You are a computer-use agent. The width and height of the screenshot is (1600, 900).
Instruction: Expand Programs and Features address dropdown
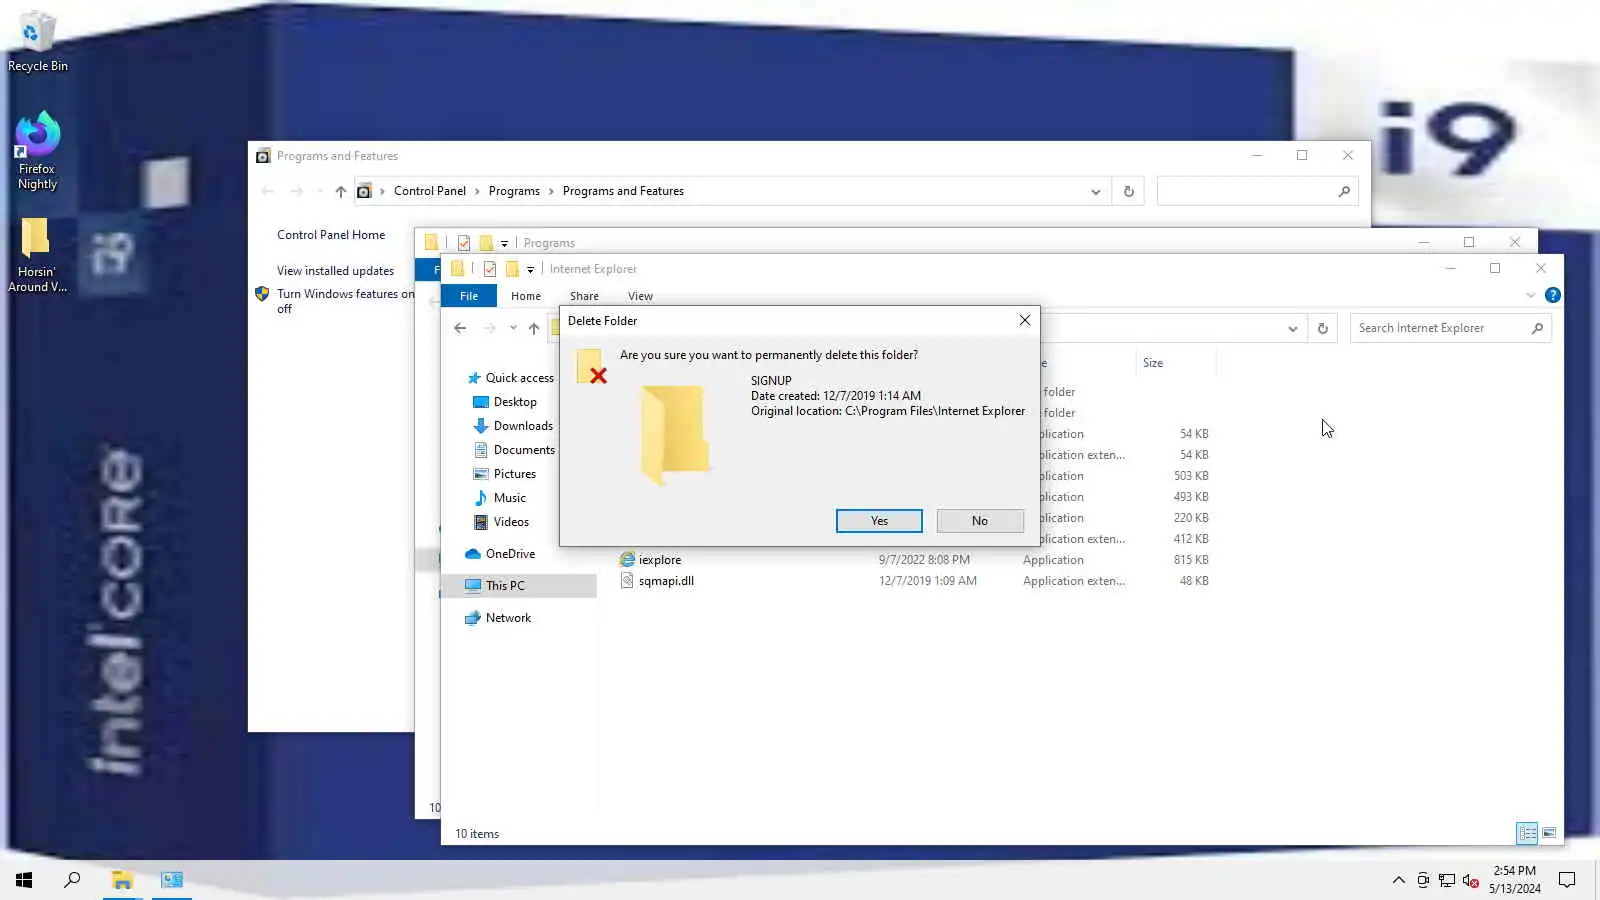pos(1095,191)
